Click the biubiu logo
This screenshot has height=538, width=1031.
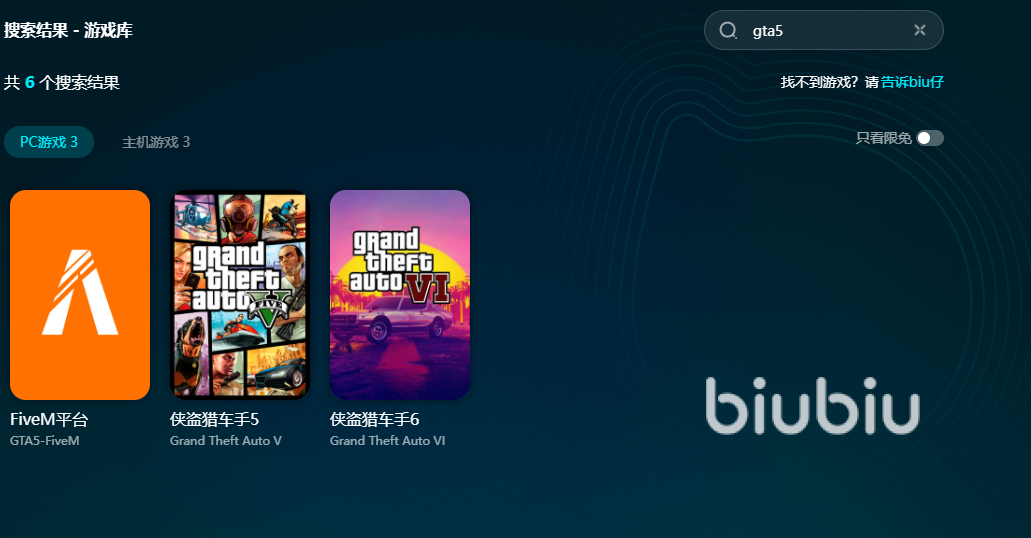coord(812,405)
